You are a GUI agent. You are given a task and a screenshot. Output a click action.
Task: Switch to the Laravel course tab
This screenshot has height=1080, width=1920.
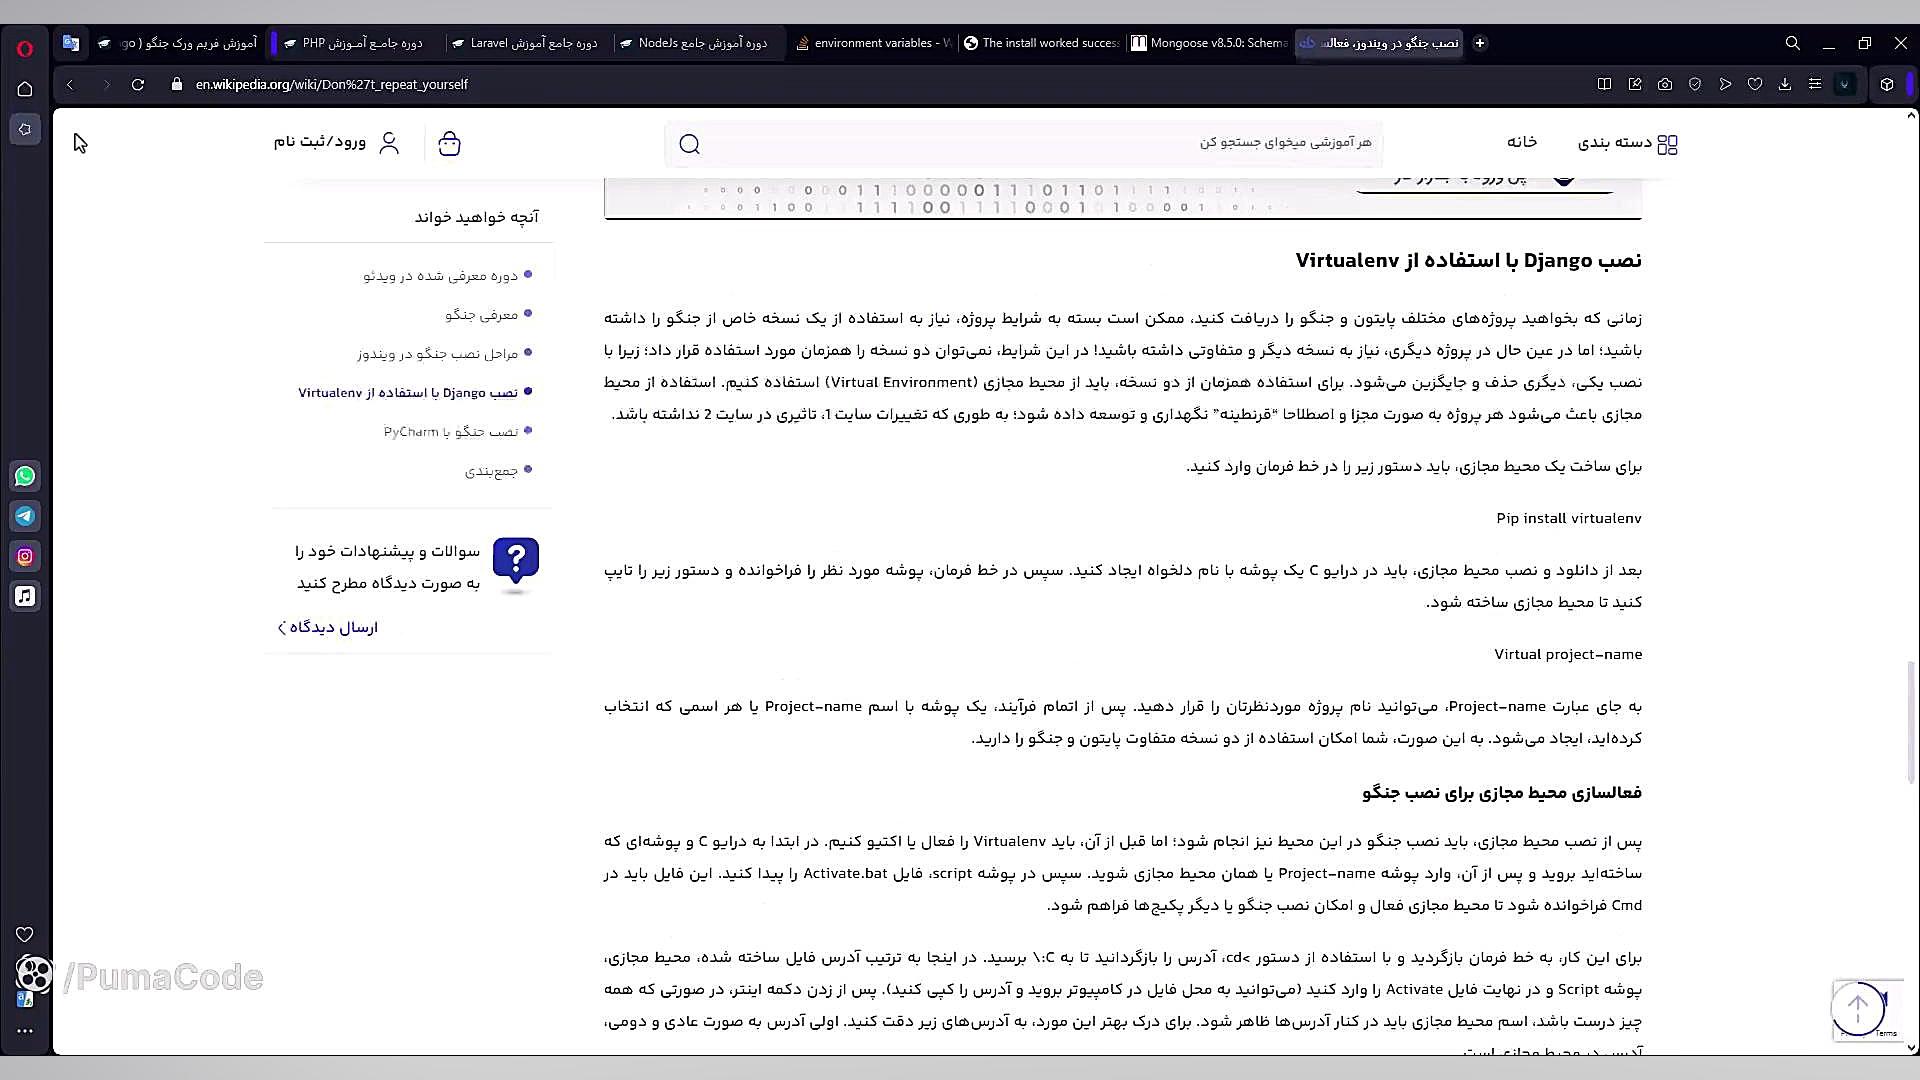click(525, 43)
